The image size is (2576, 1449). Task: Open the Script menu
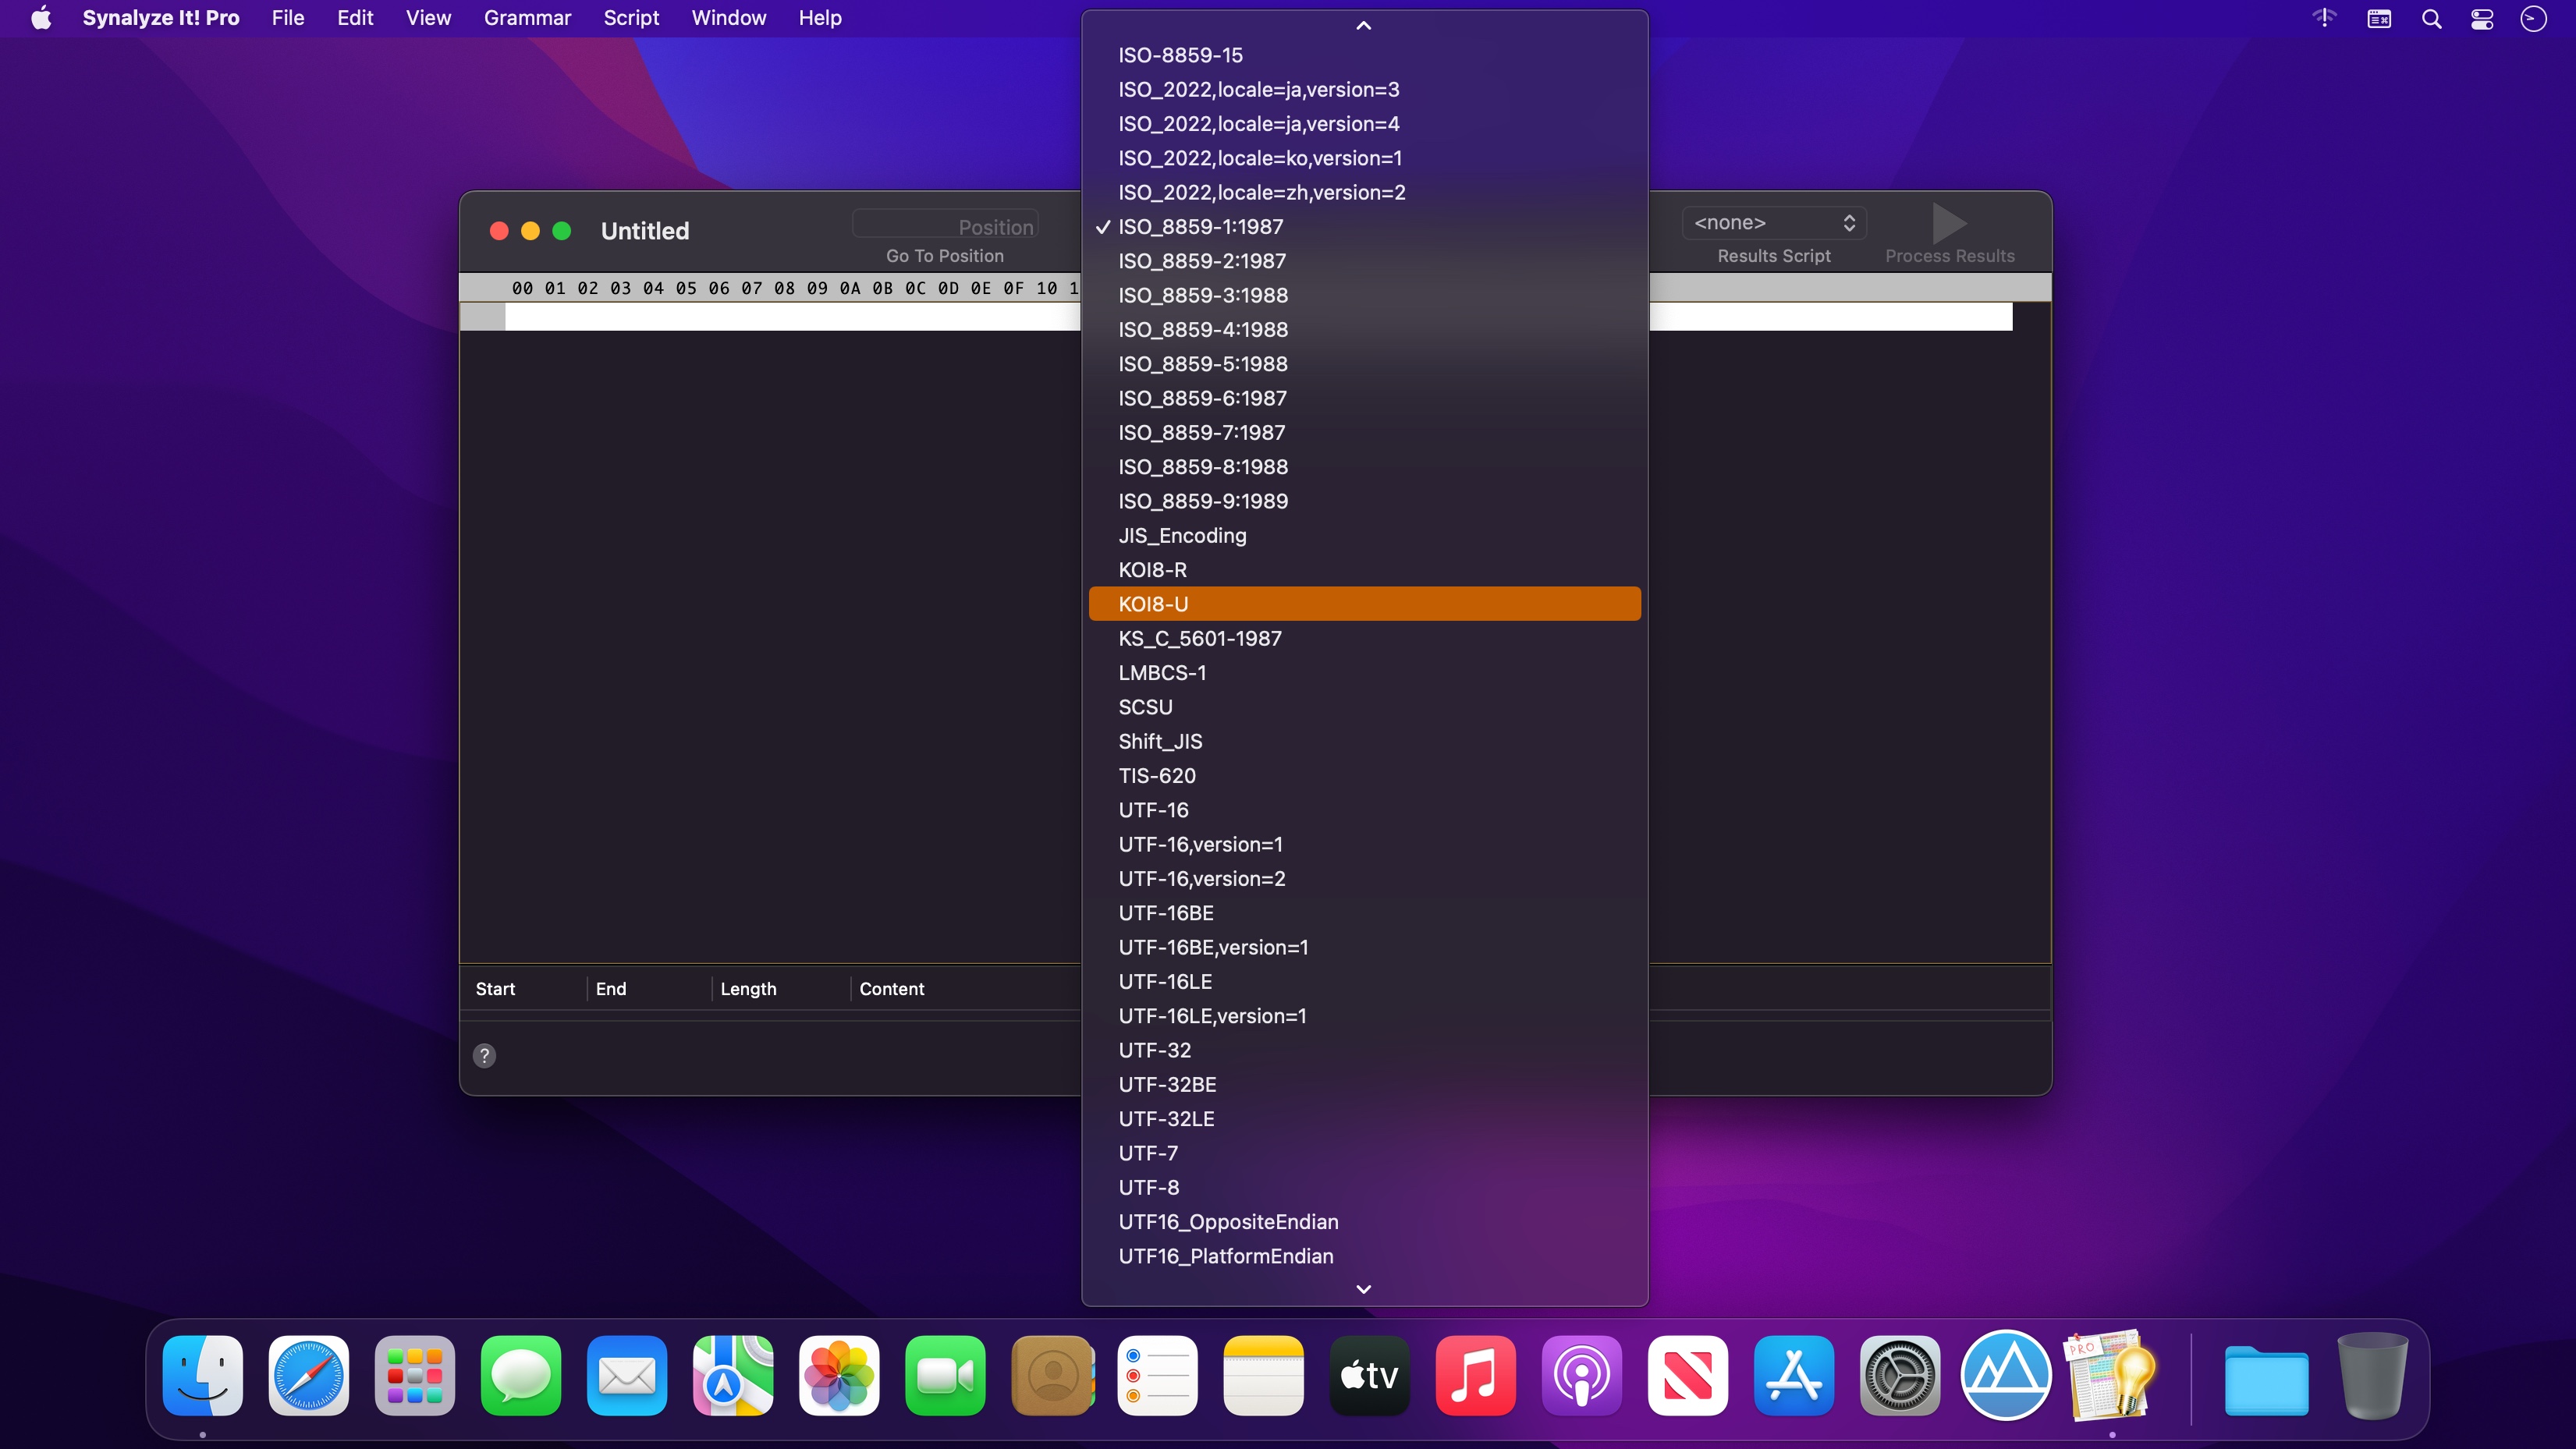(x=631, y=18)
